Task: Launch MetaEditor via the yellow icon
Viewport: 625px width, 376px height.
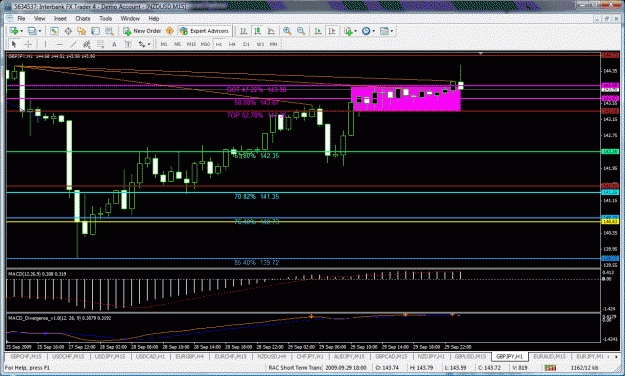Action: (170, 31)
